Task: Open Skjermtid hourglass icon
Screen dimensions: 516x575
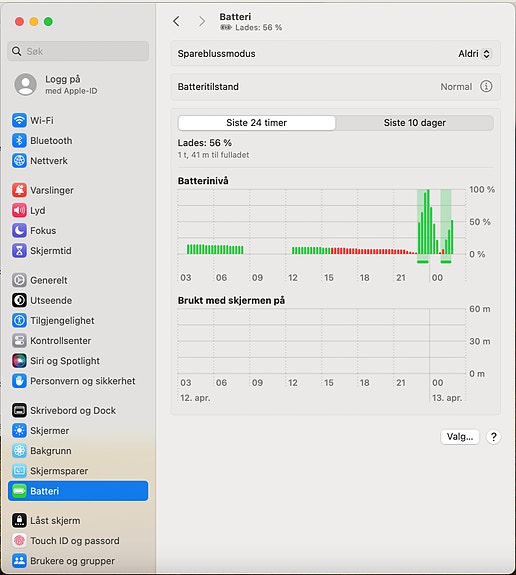Action: [19, 250]
